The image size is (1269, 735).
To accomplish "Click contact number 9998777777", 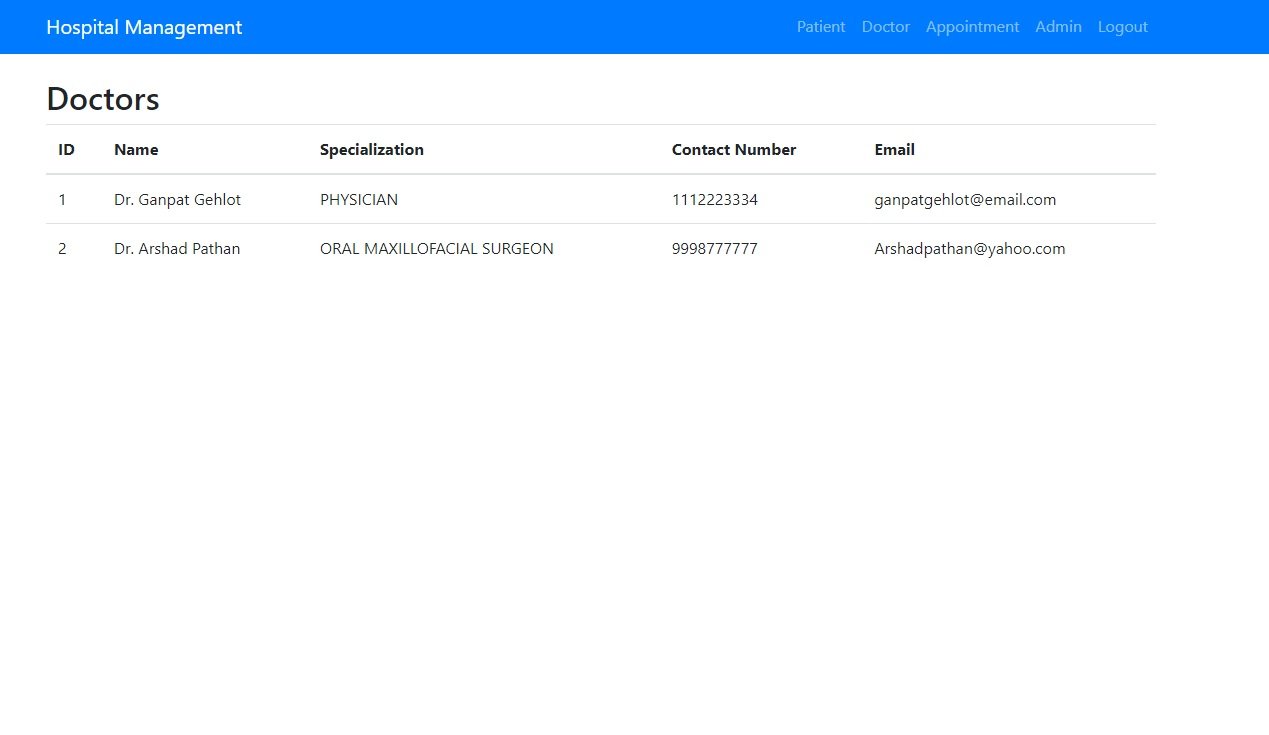I will (x=714, y=249).
